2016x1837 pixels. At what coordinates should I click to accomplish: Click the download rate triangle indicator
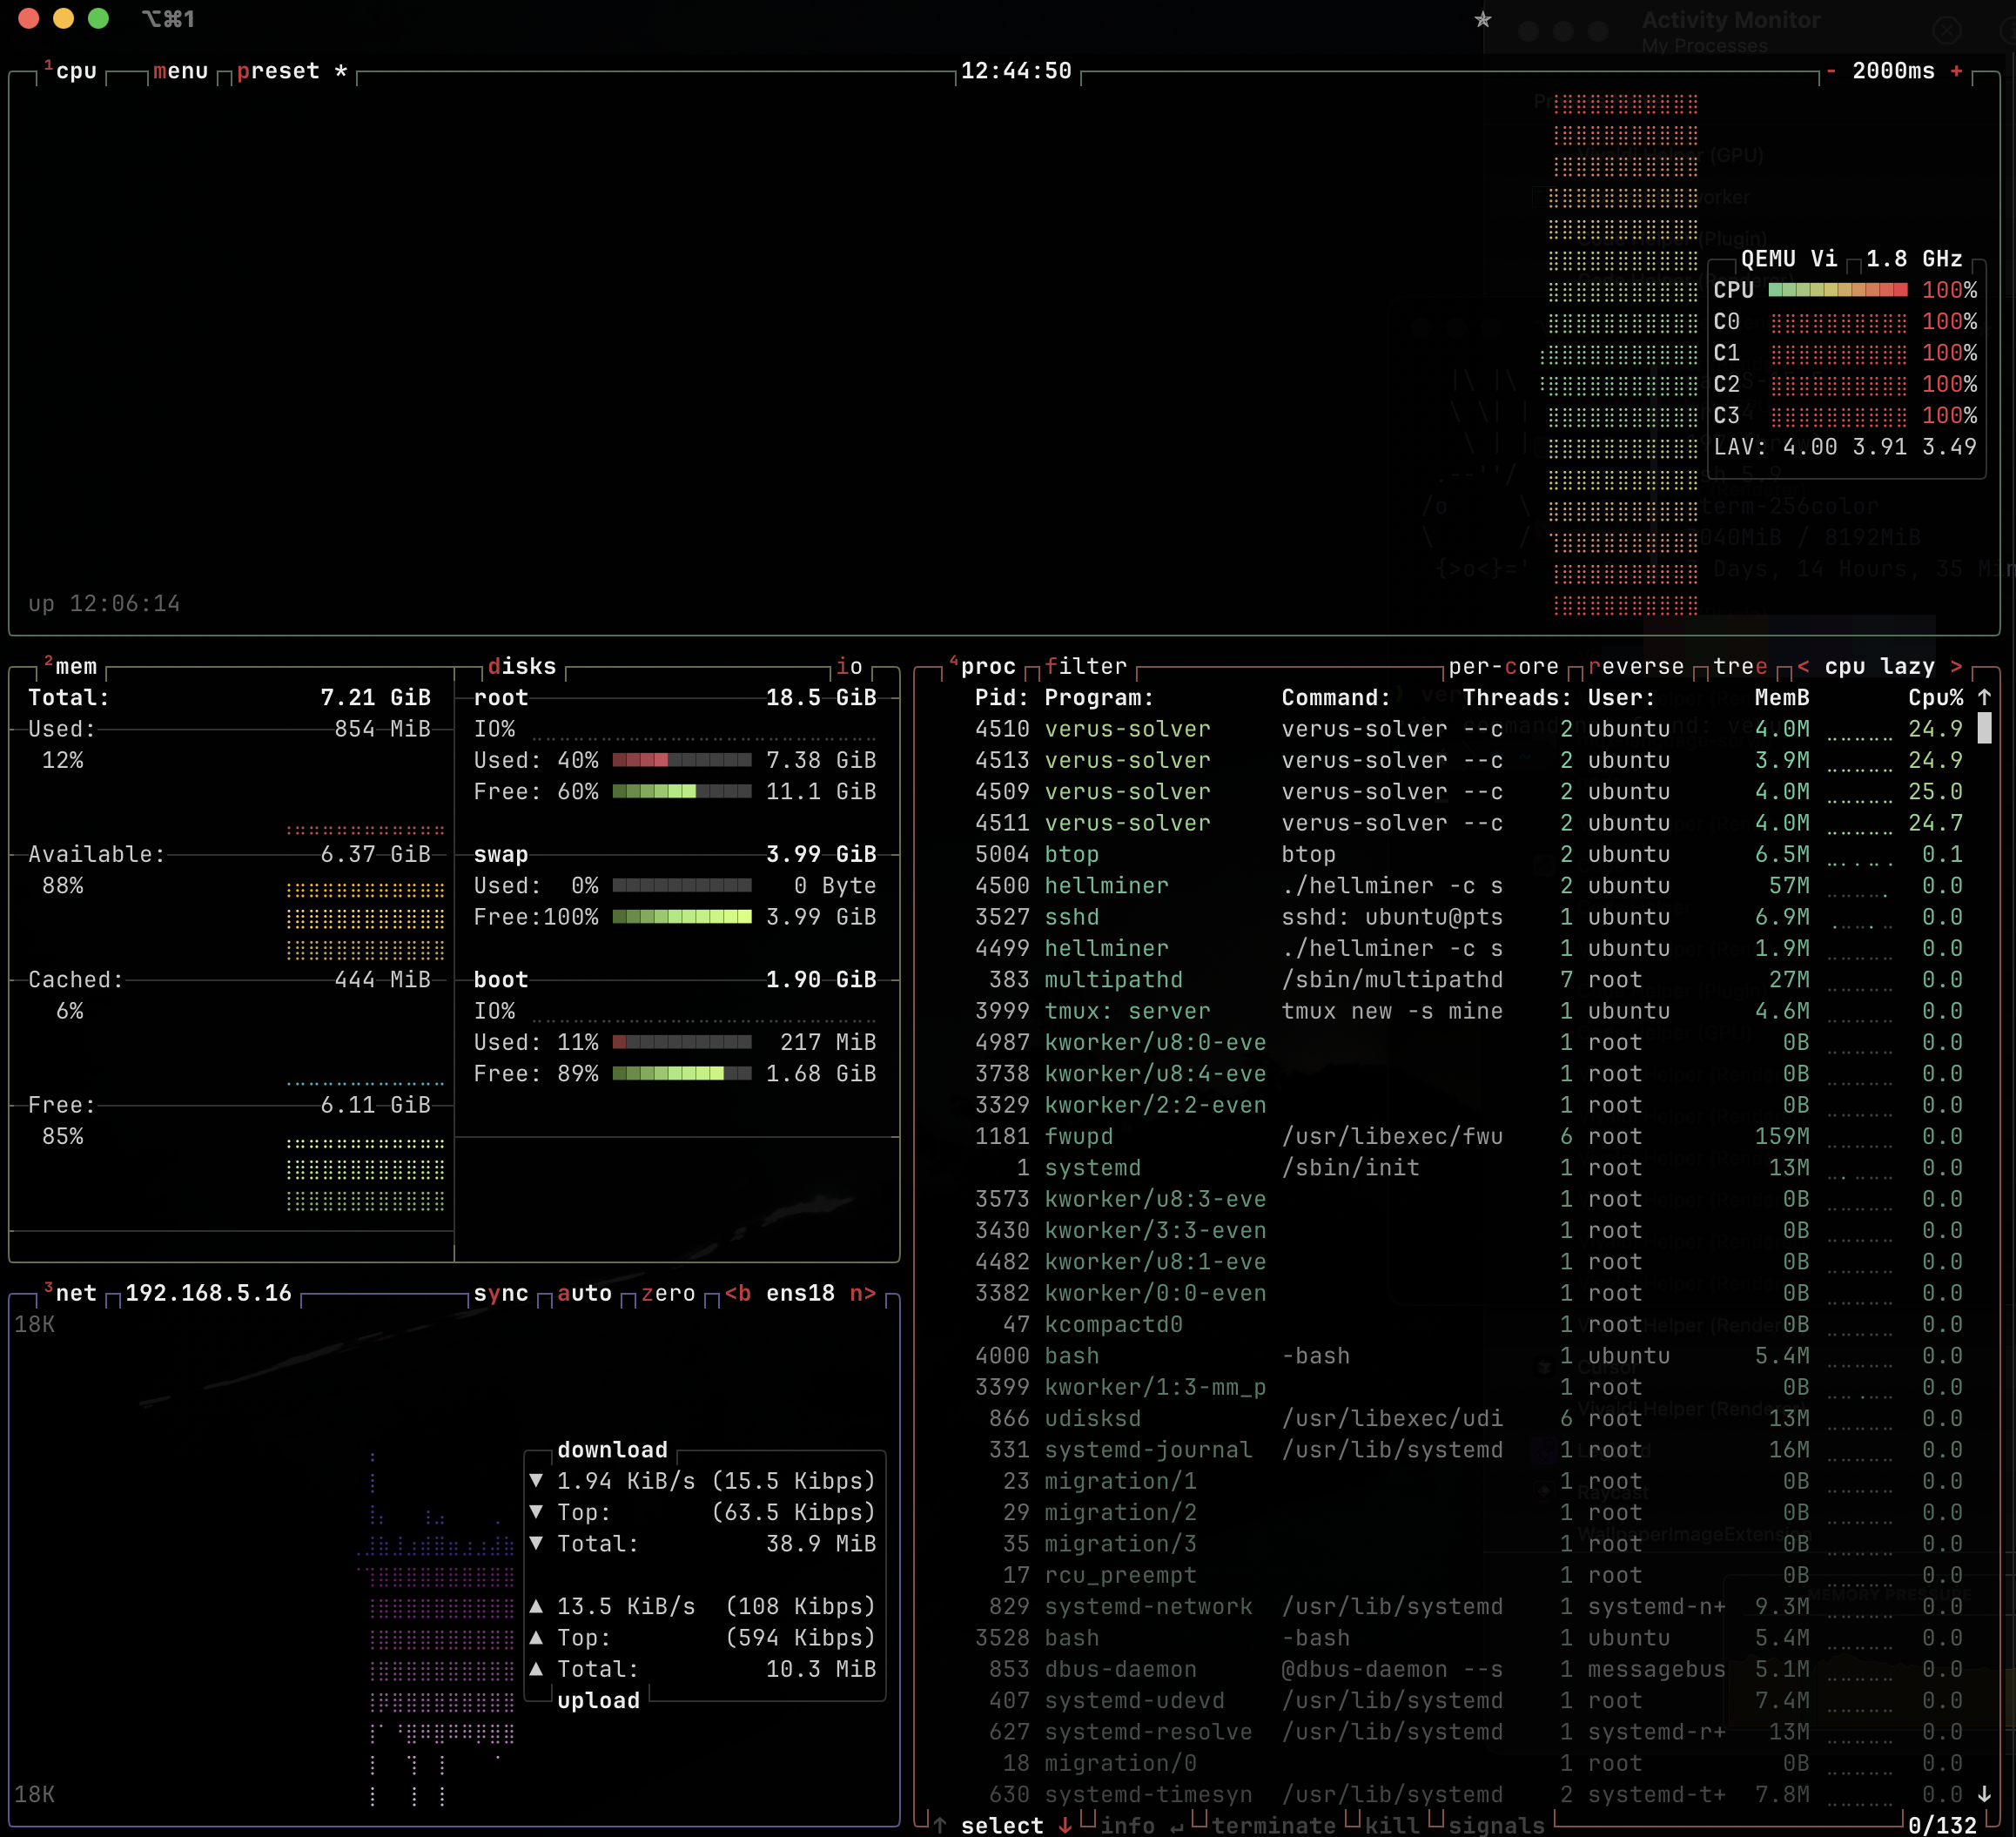coord(538,1481)
